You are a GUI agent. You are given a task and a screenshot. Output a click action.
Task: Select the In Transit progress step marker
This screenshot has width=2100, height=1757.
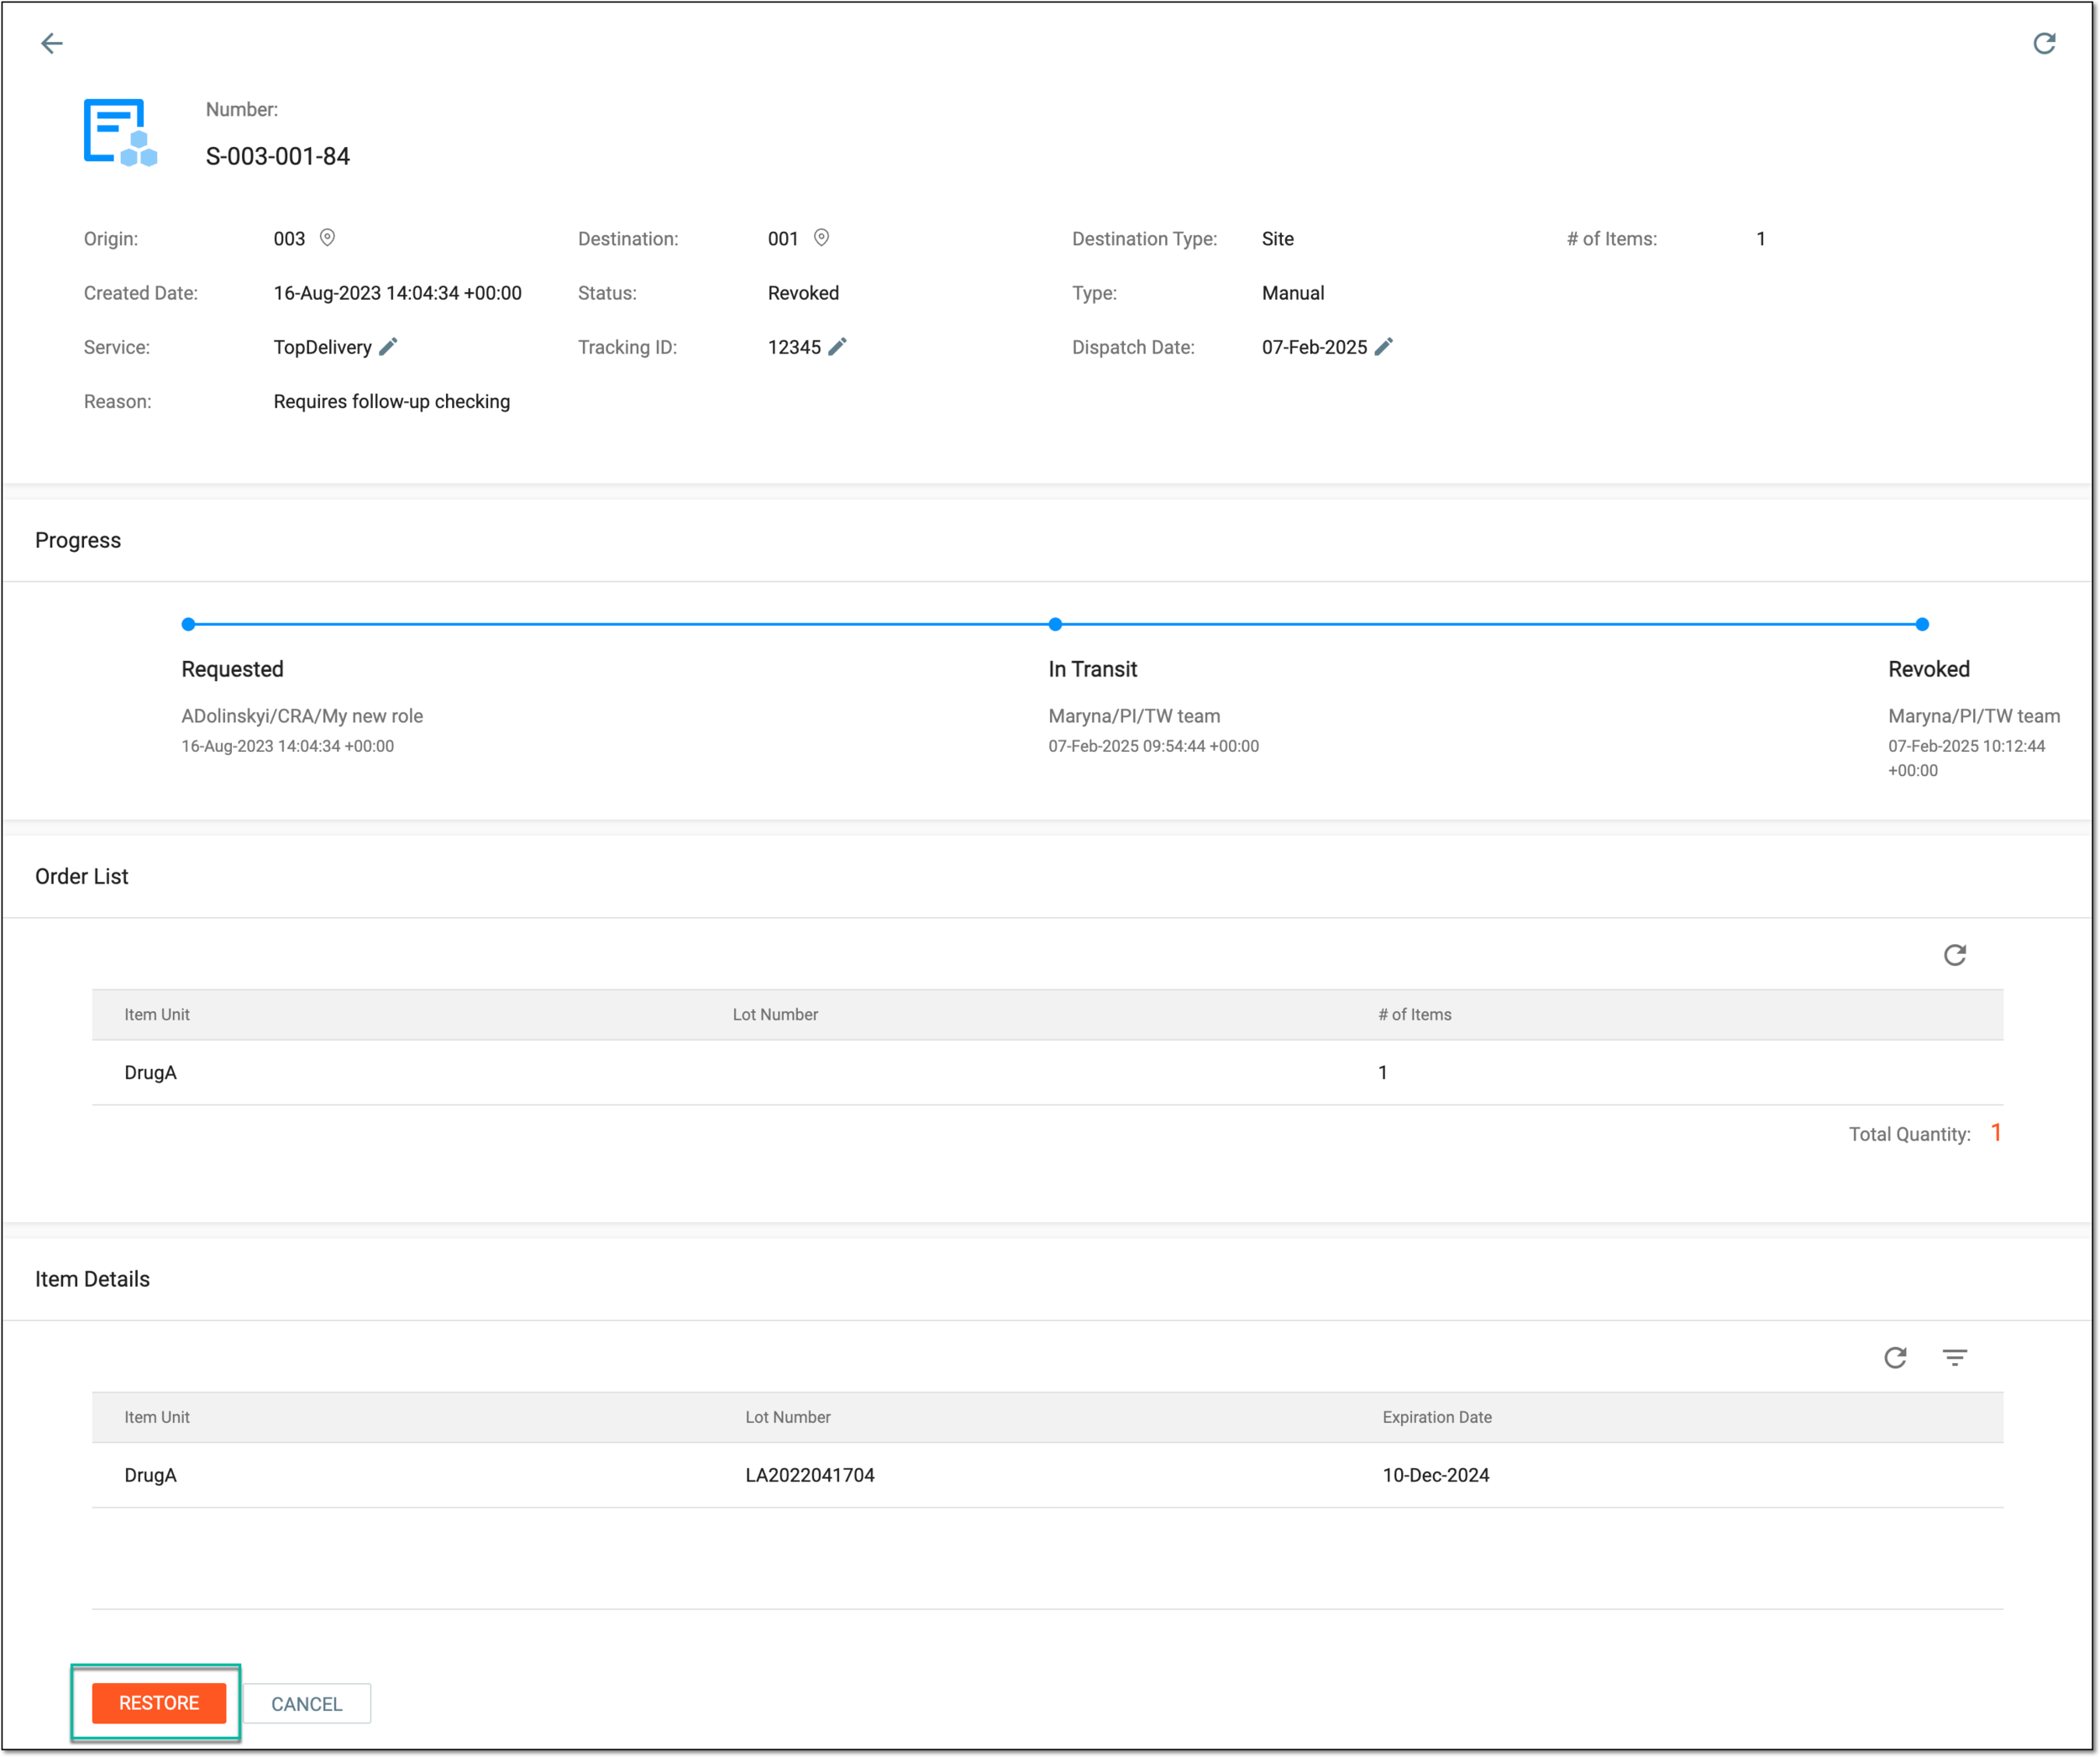coord(1055,624)
